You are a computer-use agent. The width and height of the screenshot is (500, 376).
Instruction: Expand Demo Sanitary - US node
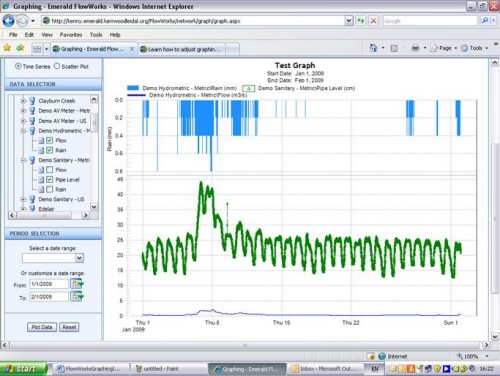23,199
